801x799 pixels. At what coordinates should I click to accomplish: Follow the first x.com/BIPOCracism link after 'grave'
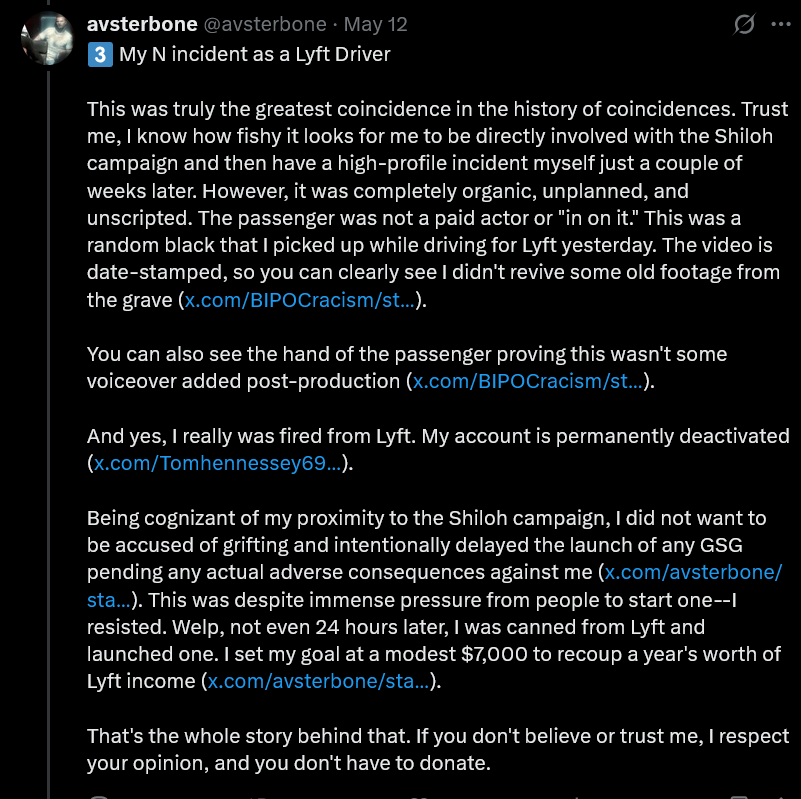click(x=299, y=300)
